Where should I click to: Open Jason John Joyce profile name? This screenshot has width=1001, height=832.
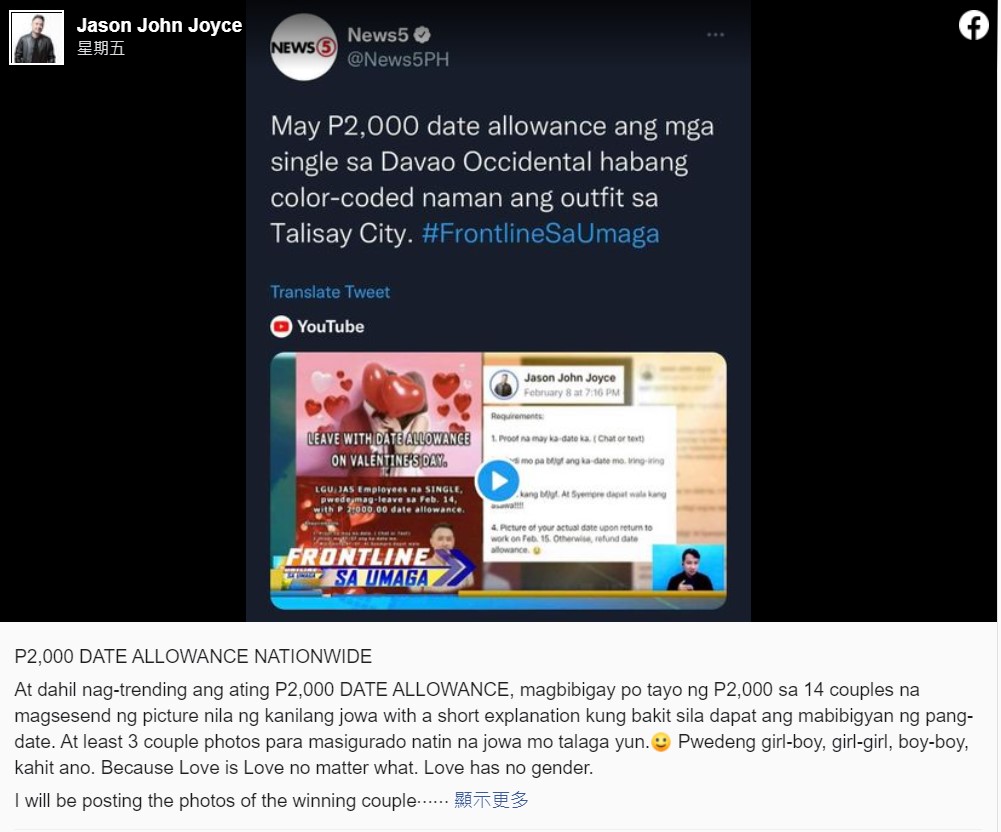coord(160,26)
